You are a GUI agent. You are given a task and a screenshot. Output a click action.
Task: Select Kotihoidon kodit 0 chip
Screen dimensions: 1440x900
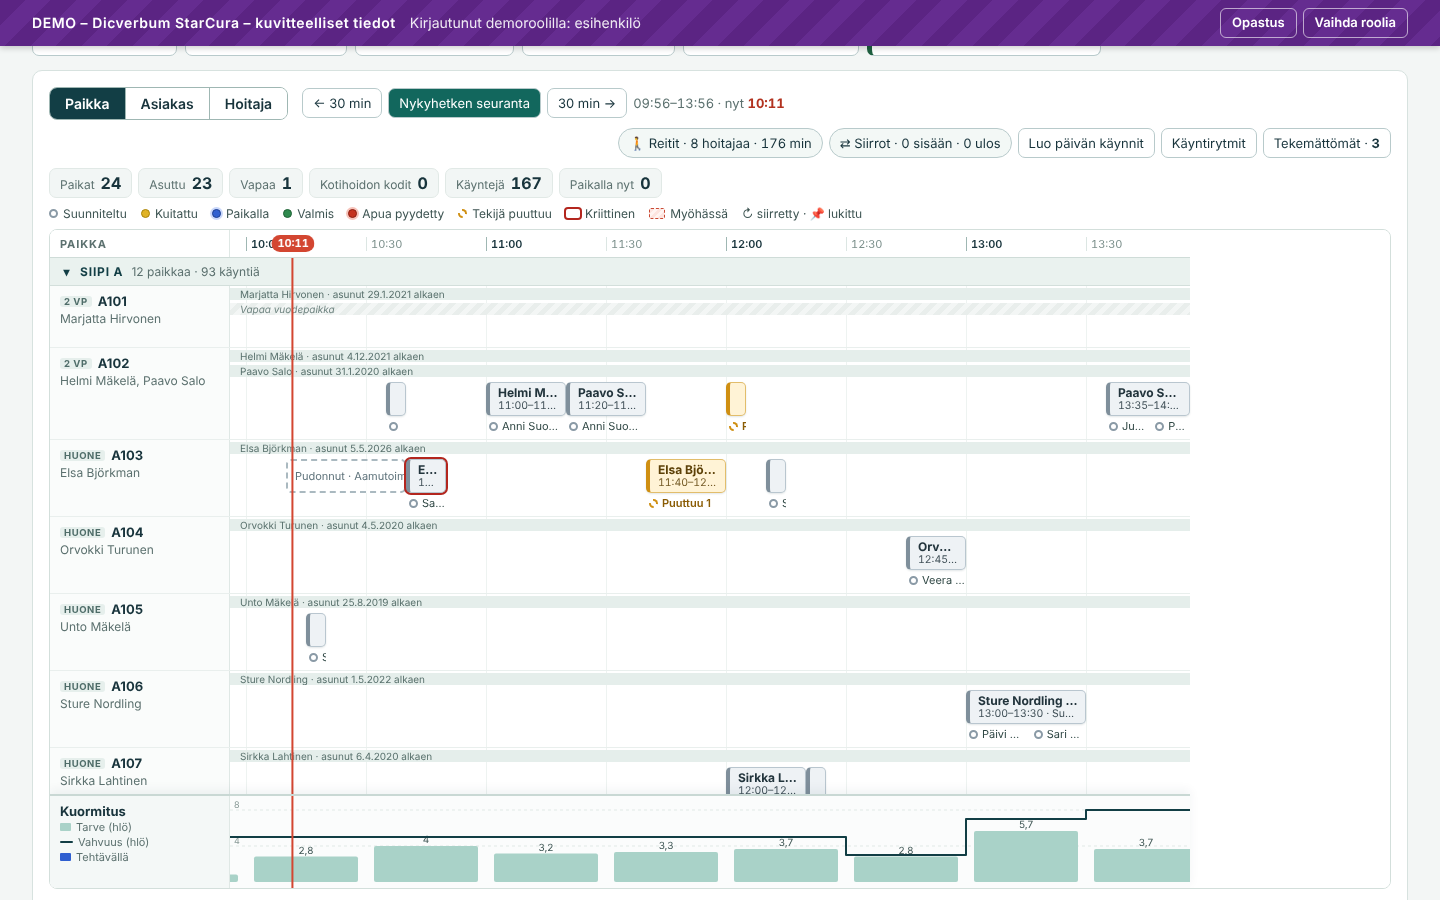pos(374,183)
